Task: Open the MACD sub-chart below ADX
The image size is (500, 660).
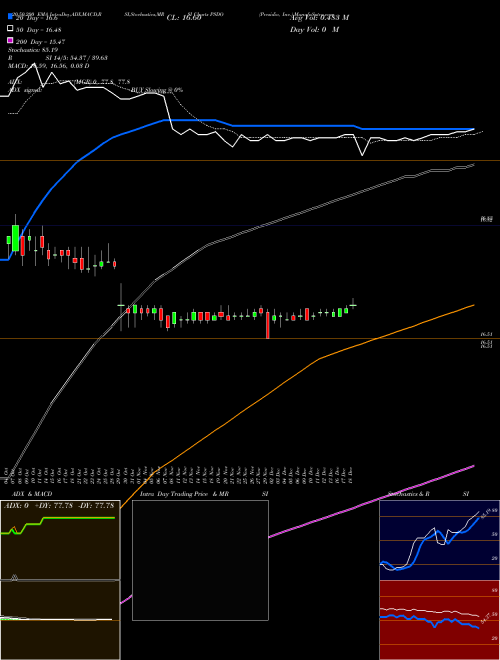Action: click(x=60, y=620)
